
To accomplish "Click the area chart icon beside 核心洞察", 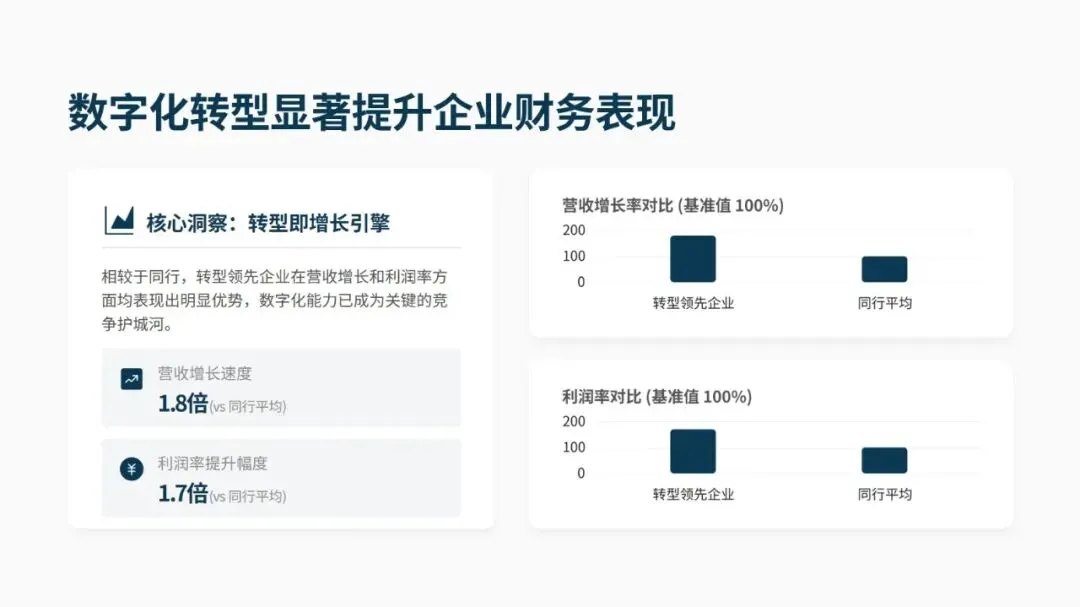I will point(119,221).
